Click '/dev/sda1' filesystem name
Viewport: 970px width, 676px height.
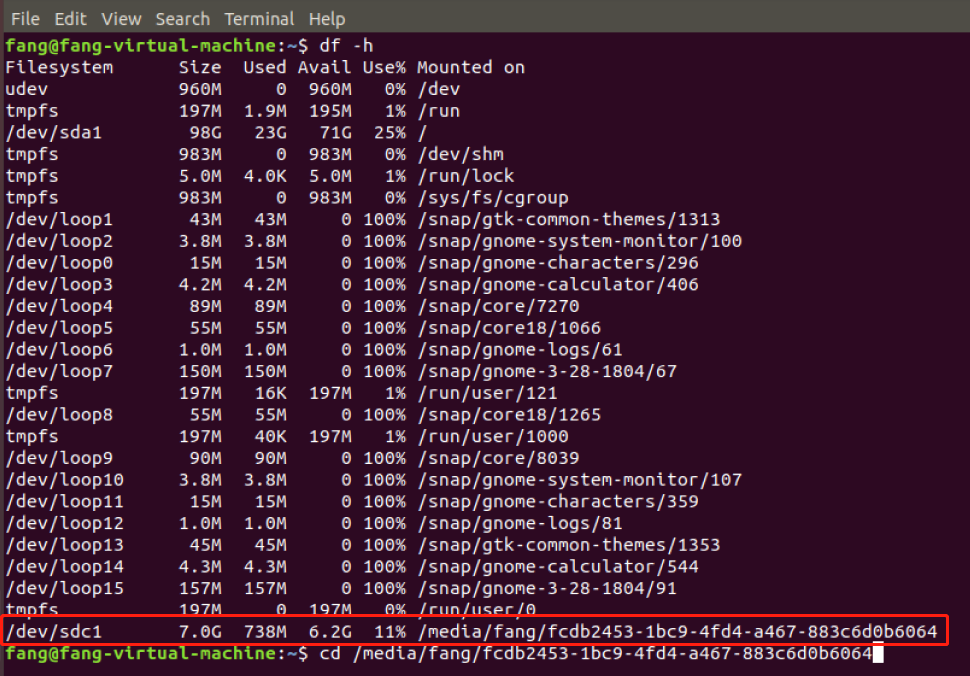pyautogui.click(x=54, y=132)
